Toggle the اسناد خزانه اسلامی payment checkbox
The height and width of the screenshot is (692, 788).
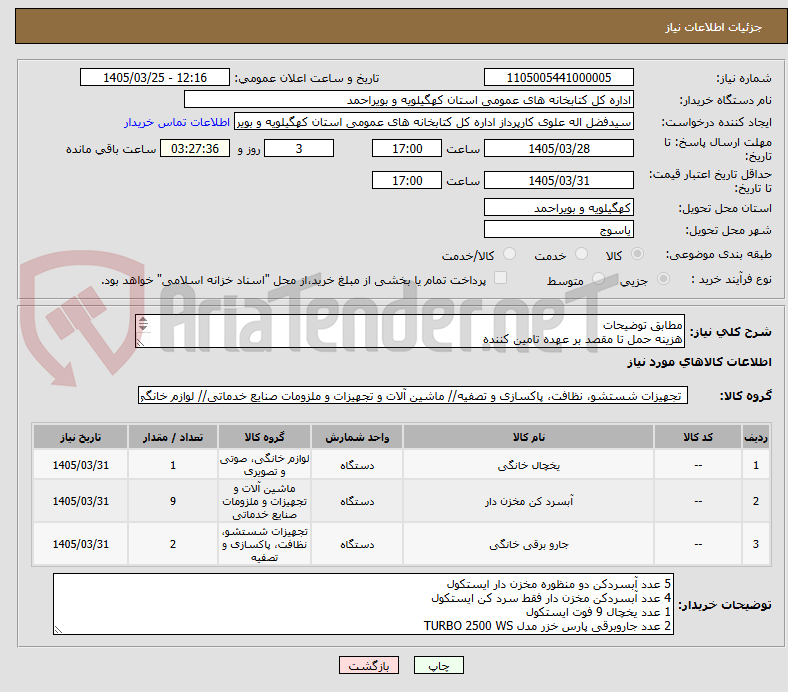(500, 278)
